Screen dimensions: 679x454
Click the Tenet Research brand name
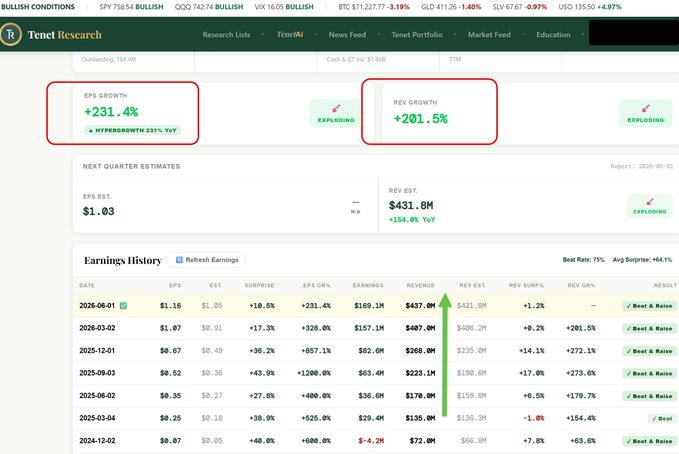65,35
